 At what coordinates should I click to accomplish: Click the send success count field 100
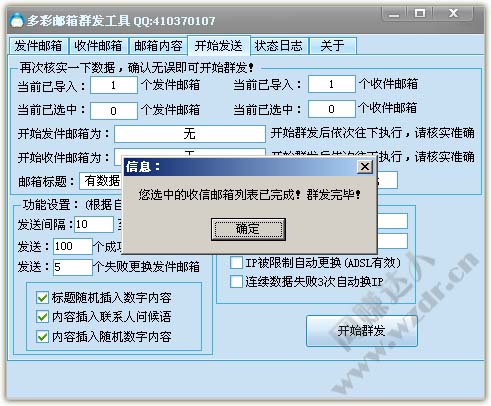(x=73, y=247)
